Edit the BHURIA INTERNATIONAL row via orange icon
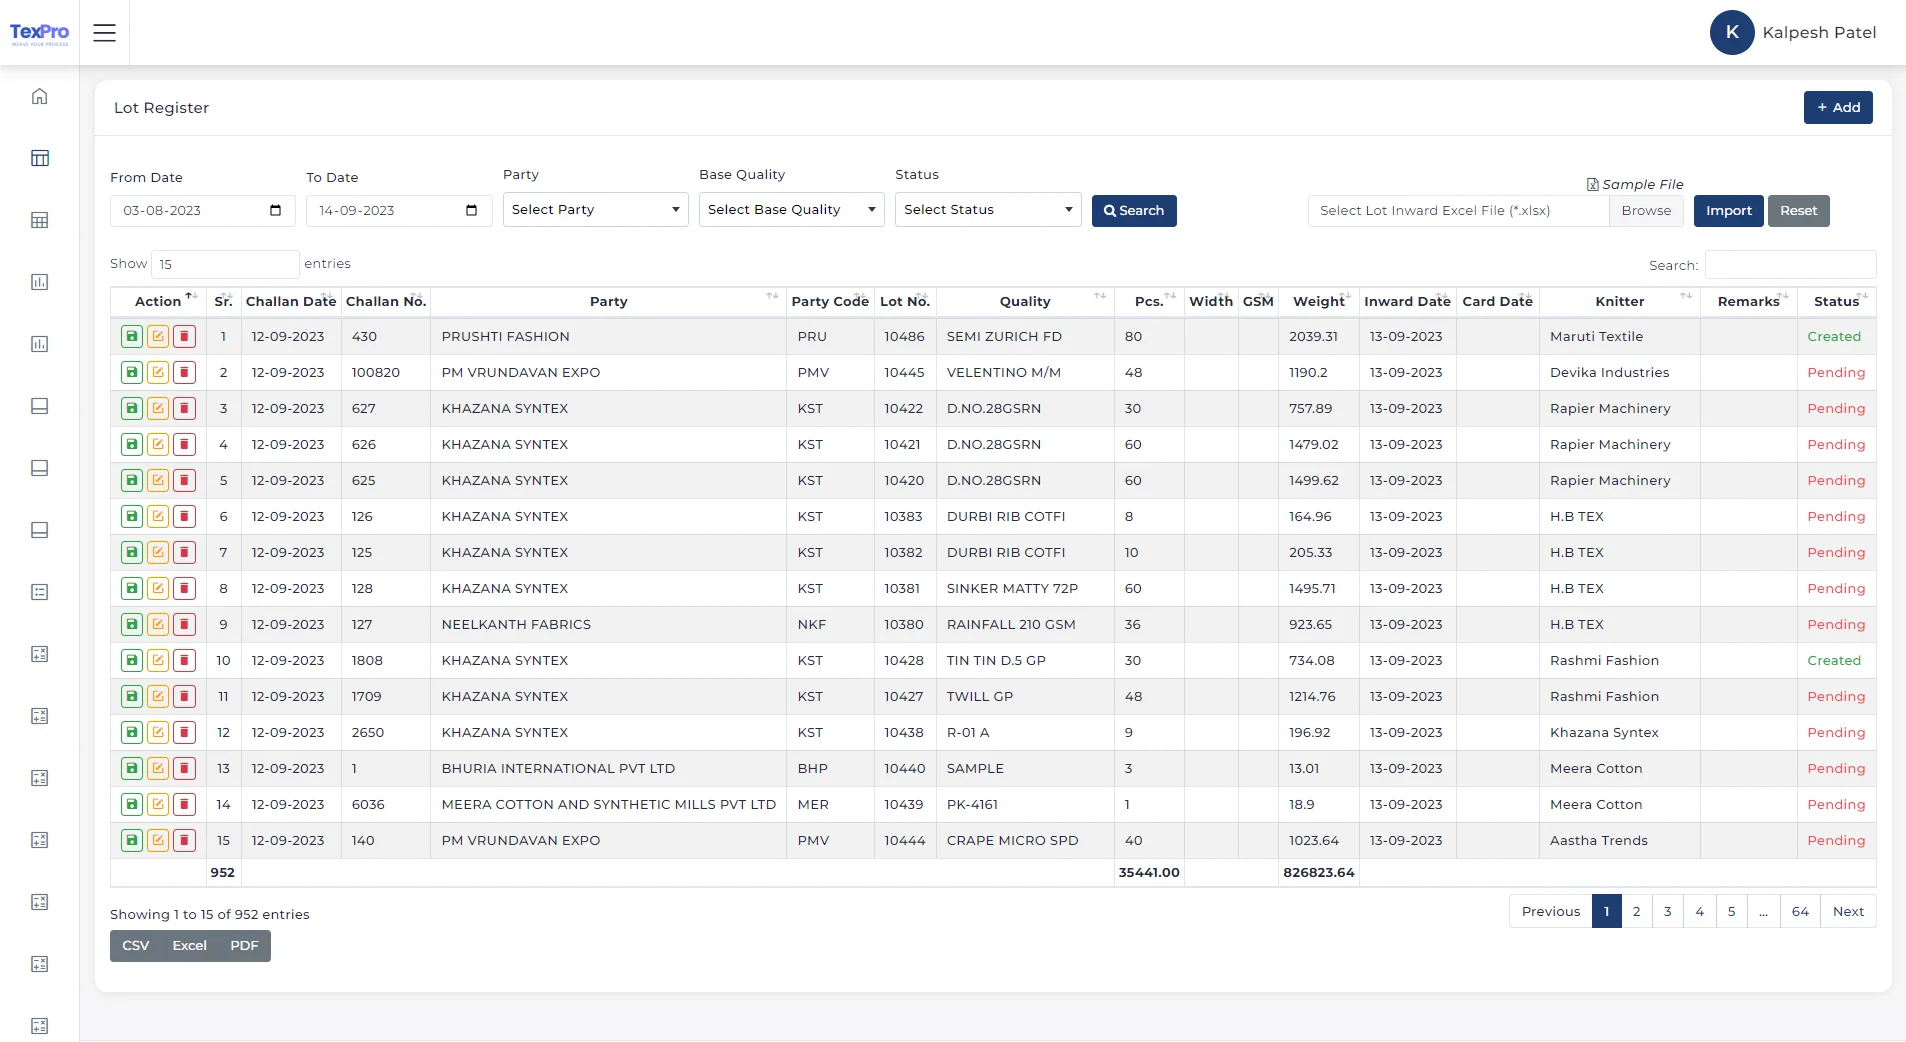The width and height of the screenshot is (1906, 1042). click(x=158, y=769)
